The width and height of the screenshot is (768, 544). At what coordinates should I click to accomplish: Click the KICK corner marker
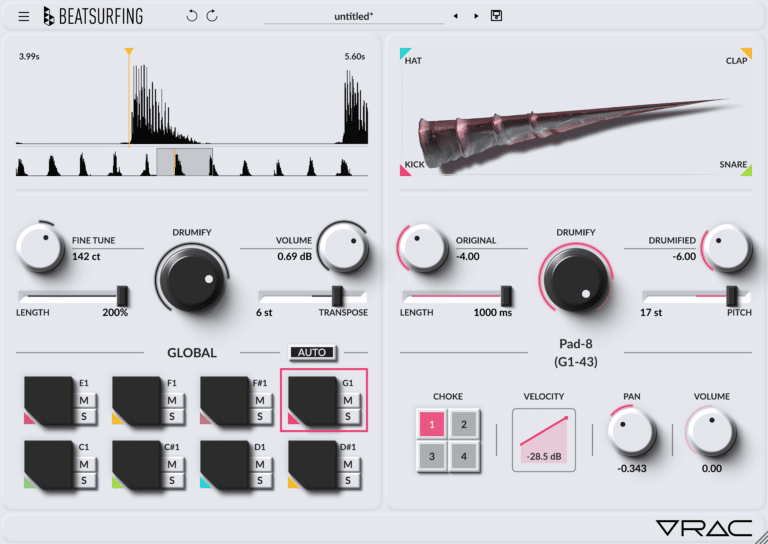tap(405, 170)
